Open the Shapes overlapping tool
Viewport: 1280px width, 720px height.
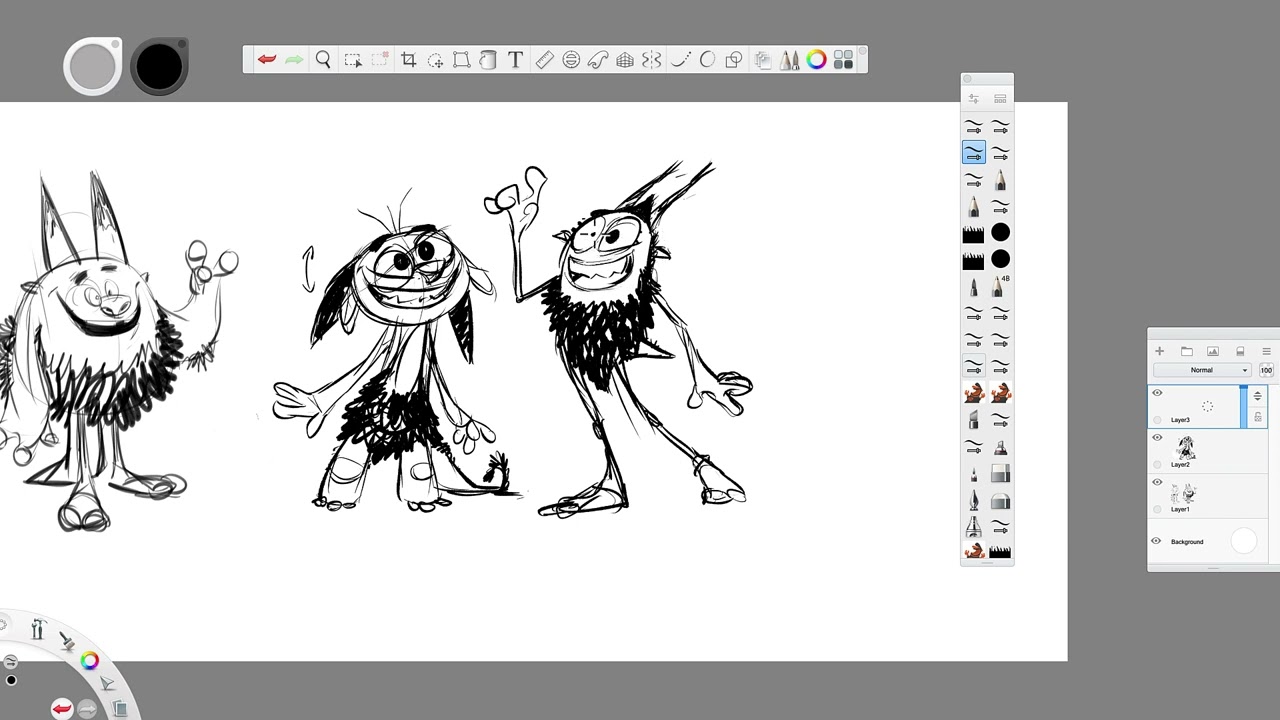coord(734,60)
